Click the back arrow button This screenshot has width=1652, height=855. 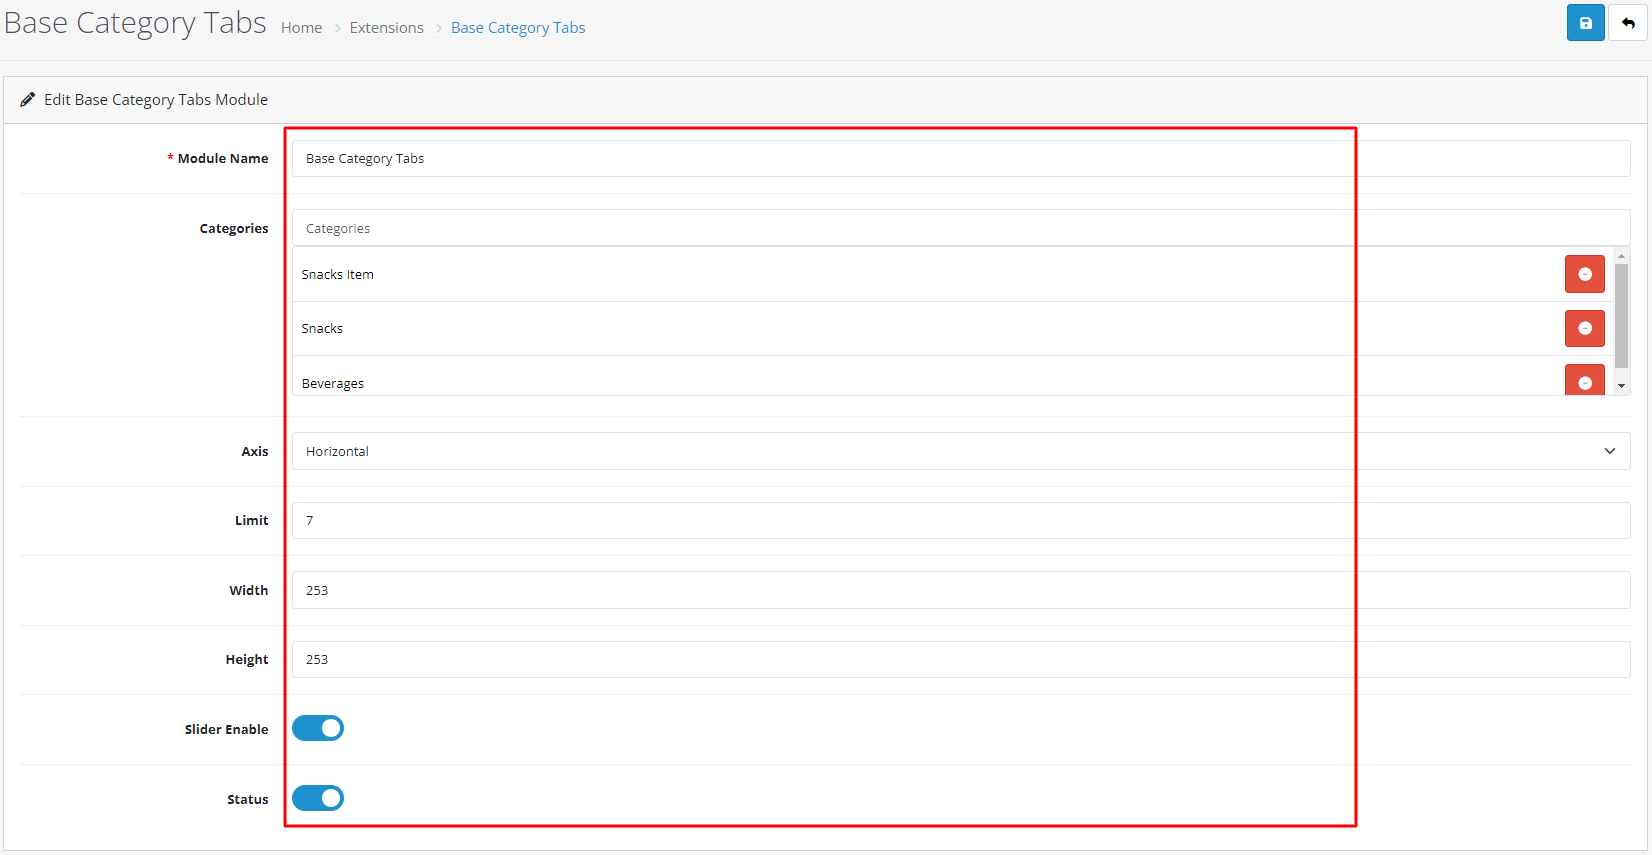pos(1628,23)
